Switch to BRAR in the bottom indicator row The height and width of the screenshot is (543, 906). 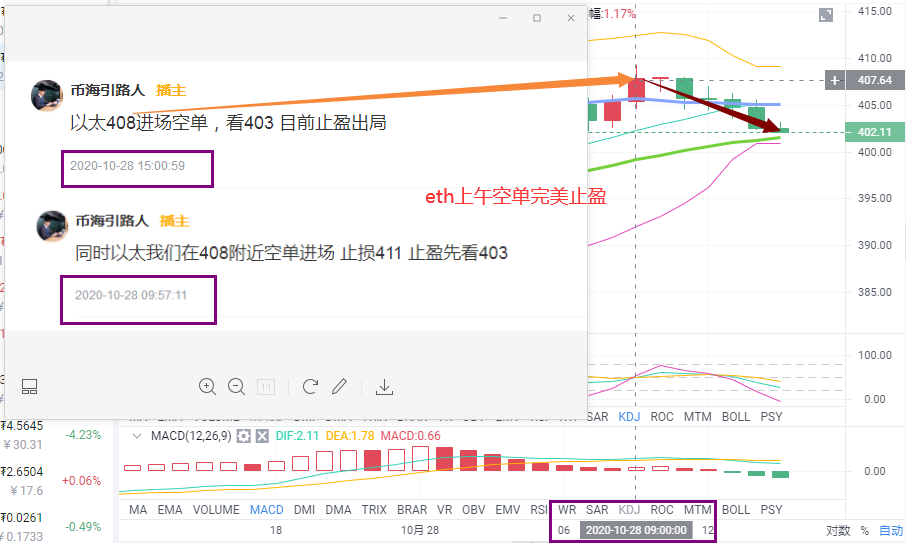point(412,509)
